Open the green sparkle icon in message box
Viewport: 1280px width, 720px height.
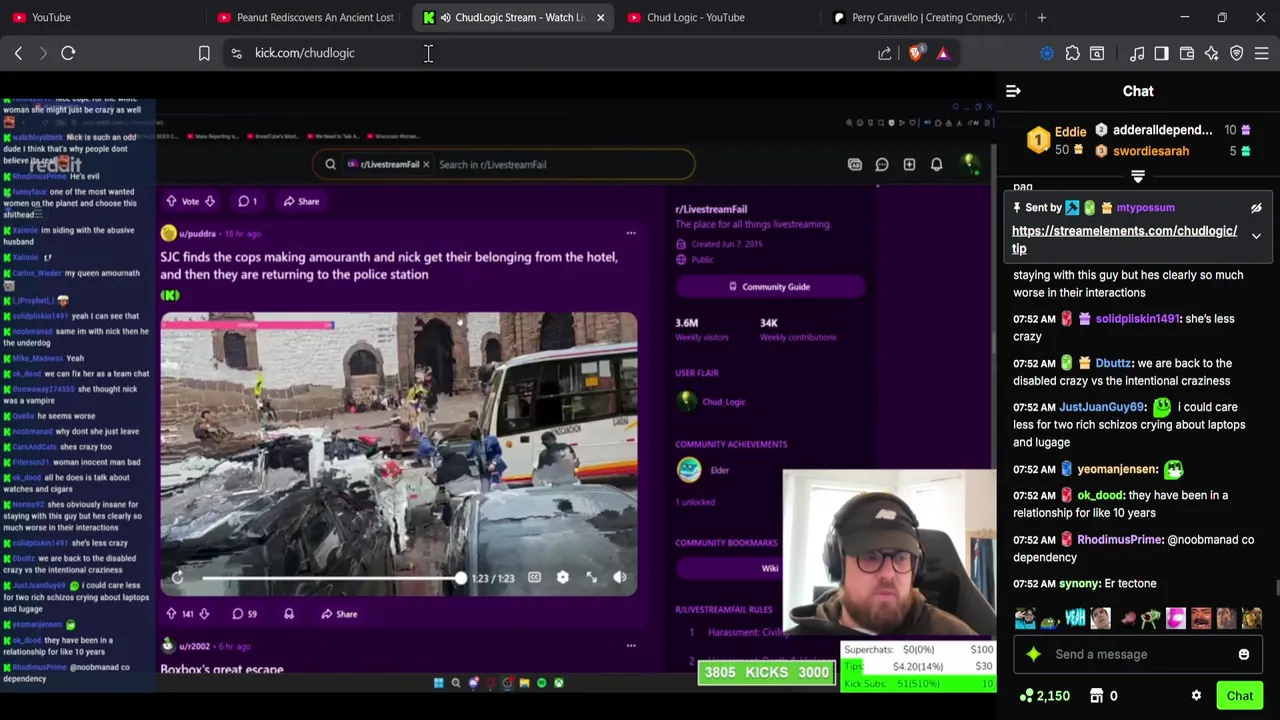tap(1033, 654)
